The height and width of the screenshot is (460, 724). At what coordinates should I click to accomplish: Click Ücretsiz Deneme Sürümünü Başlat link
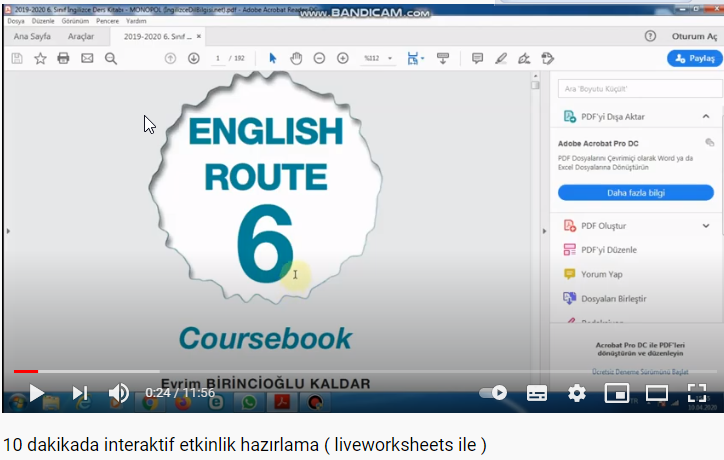tap(640, 372)
